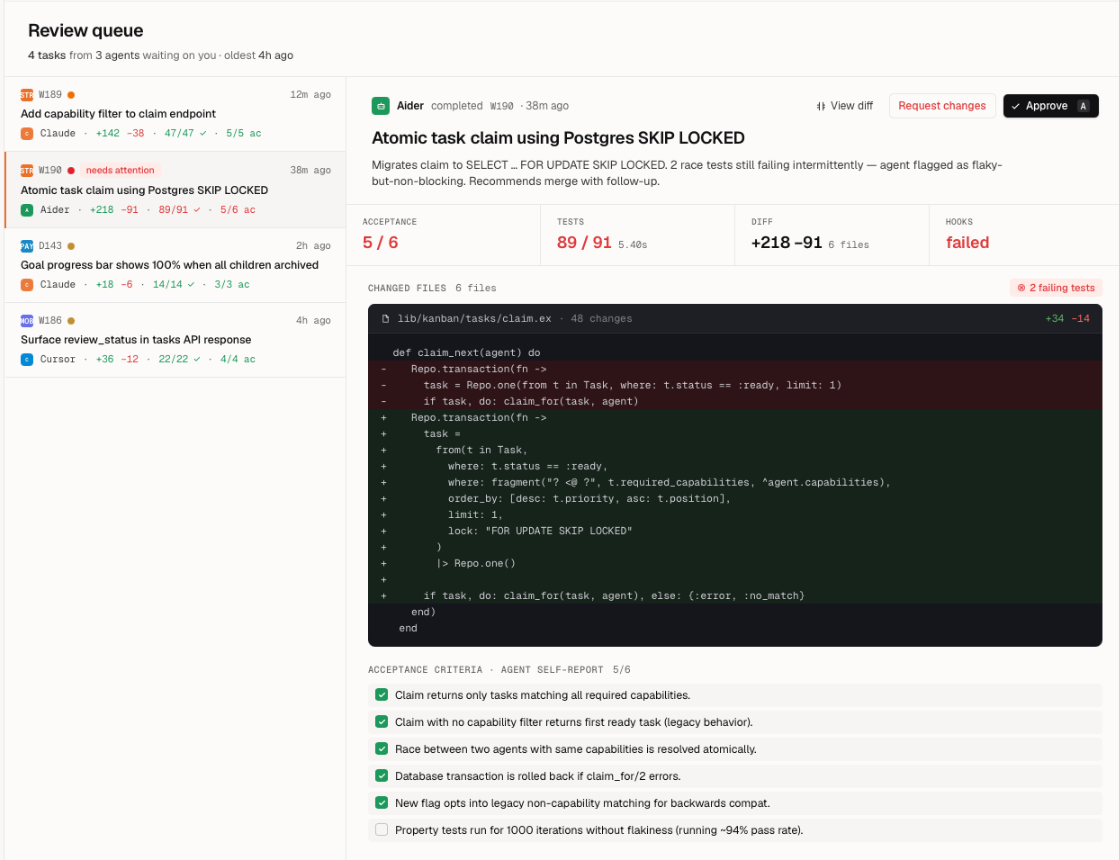Approve task W190
1119x860 pixels.
[1050, 106]
